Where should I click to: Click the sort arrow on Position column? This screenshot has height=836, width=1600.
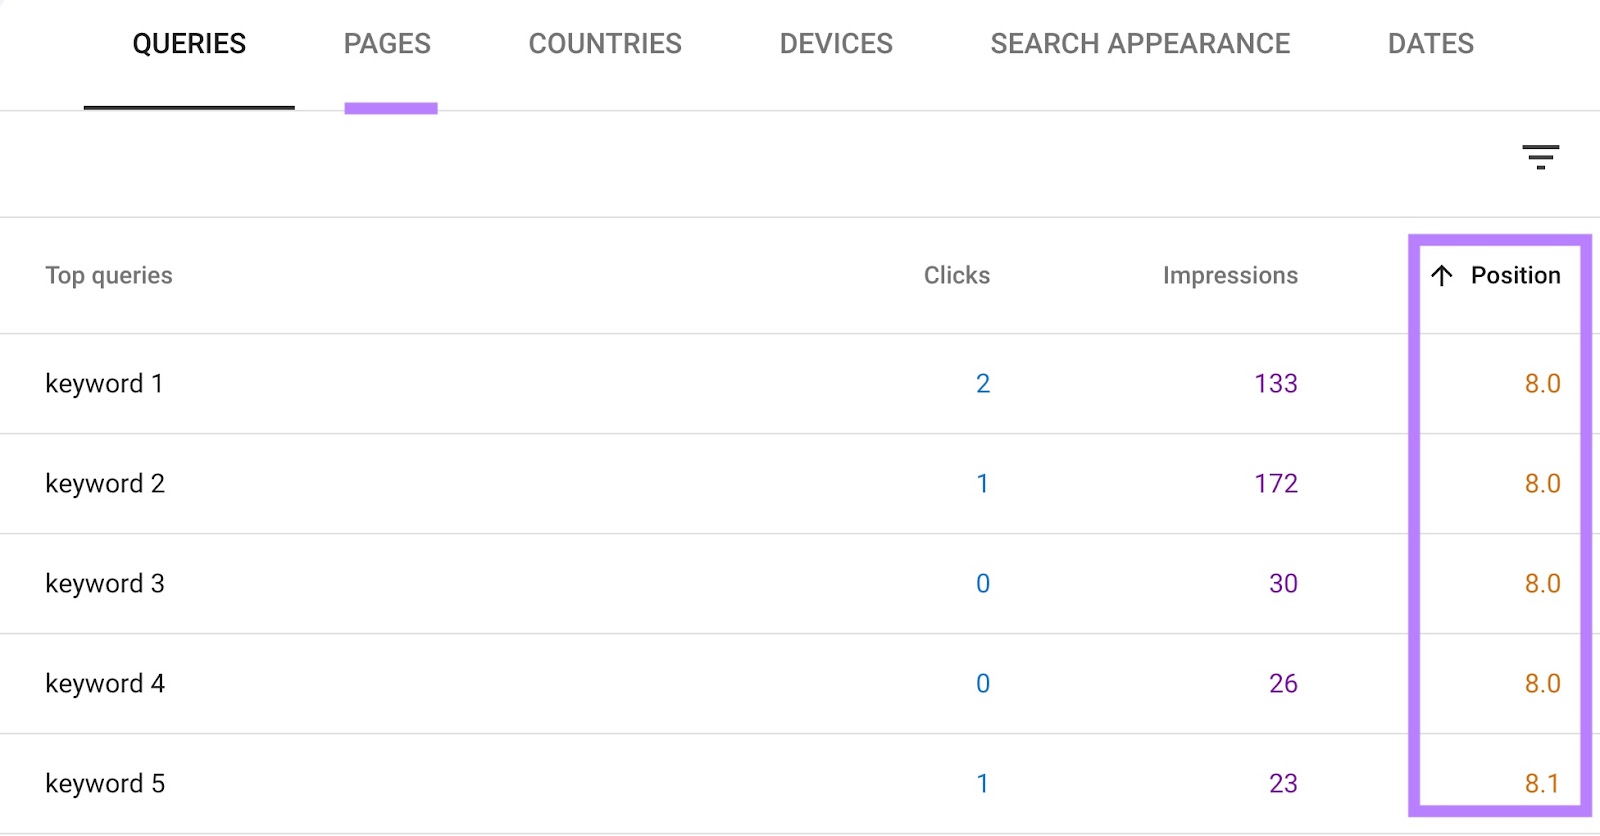[1441, 276]
